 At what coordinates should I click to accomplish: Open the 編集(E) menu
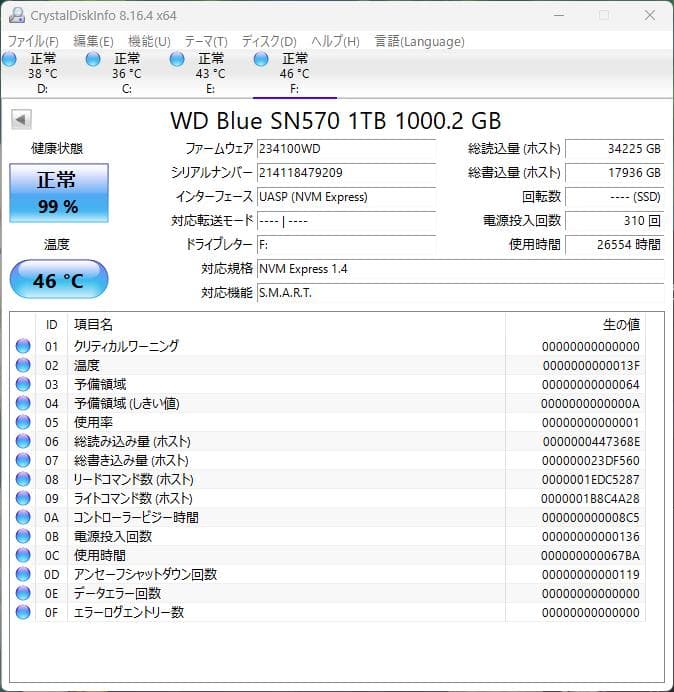(x=93, y=41)
